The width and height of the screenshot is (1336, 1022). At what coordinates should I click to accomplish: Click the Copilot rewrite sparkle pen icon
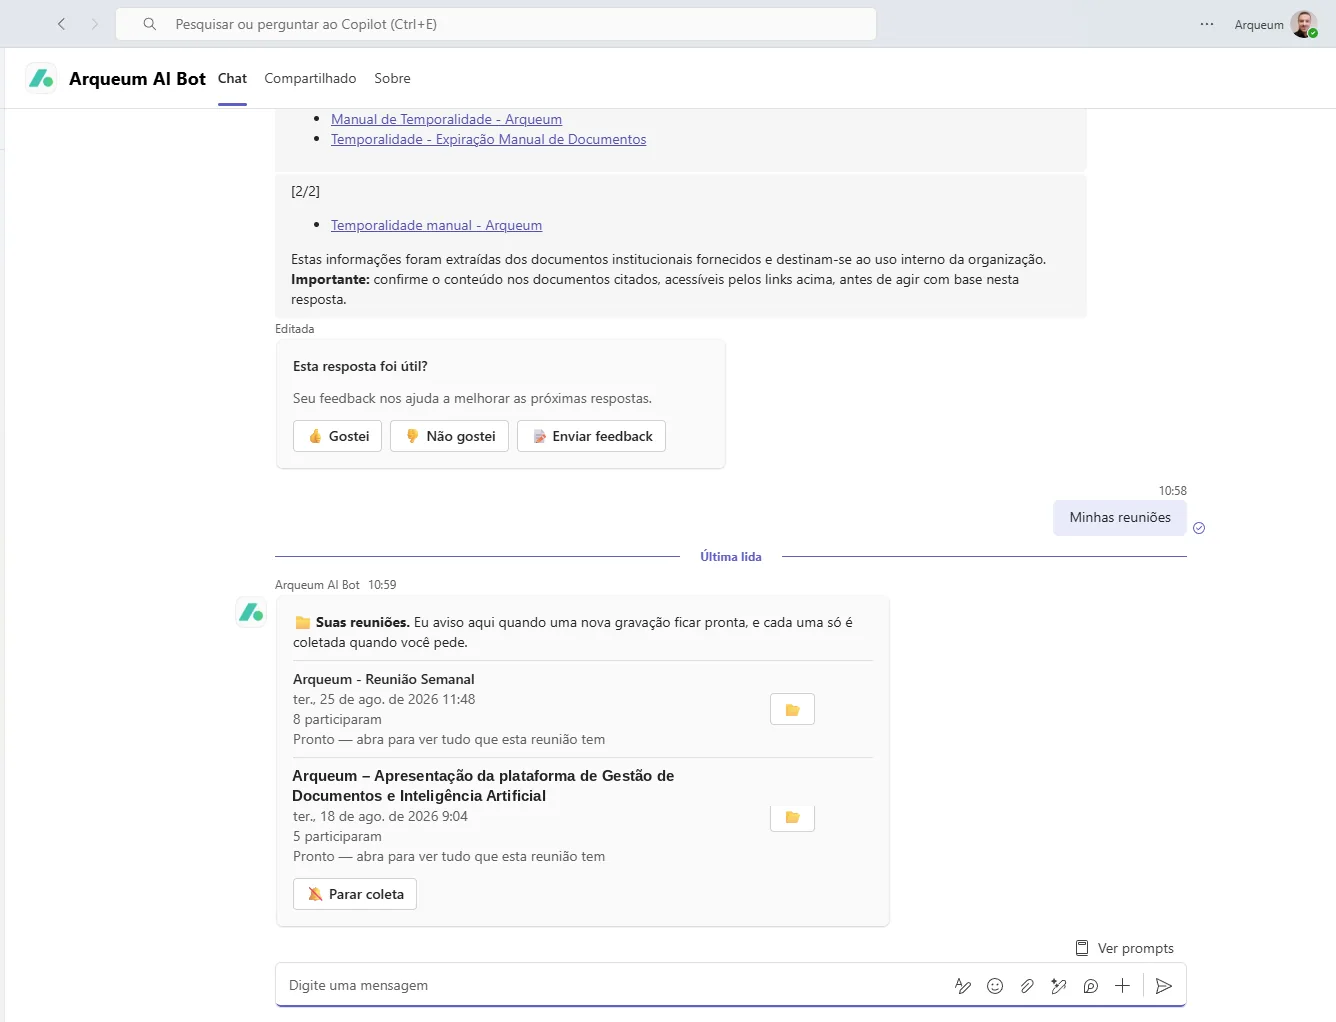[x=1059, y=986]
